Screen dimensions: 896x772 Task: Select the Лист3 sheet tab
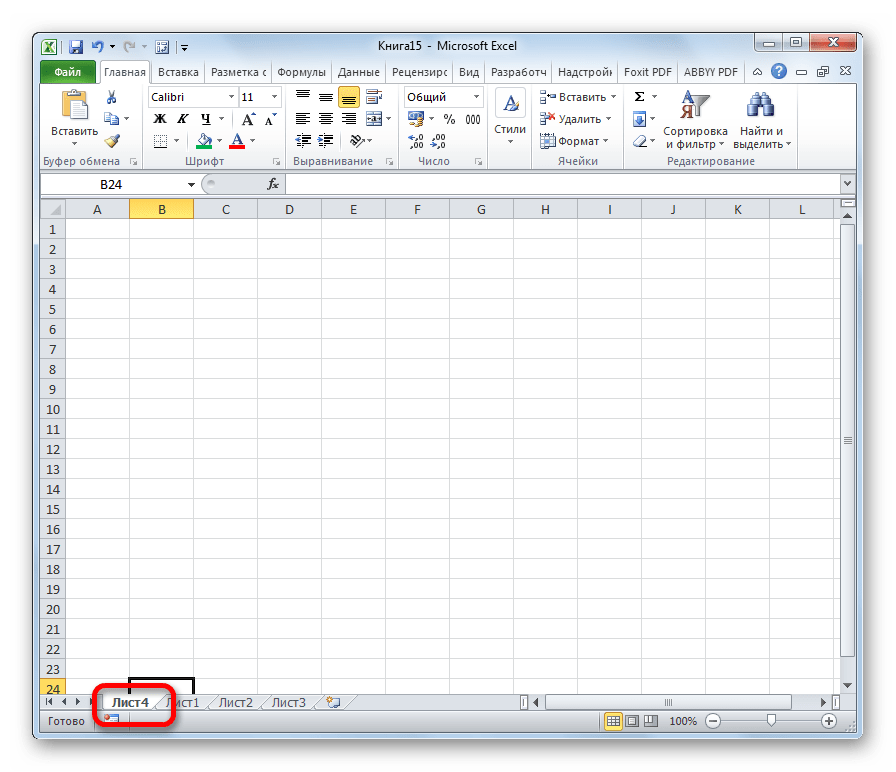pos(289,702)
